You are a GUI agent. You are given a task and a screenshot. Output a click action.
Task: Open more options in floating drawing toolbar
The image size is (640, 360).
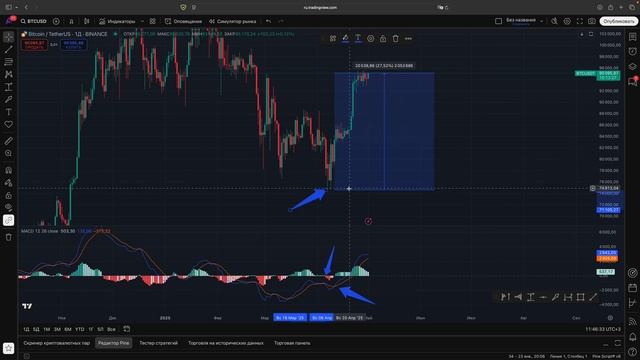408,38
